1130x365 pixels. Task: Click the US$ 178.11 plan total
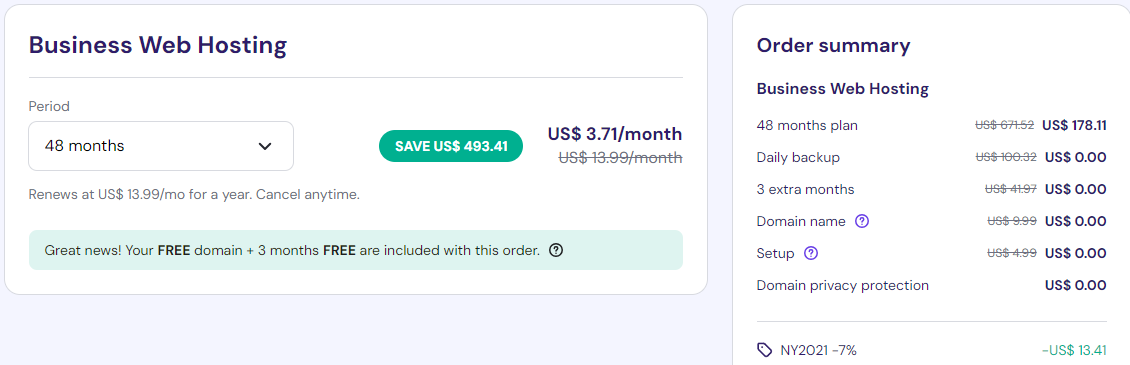(x=1074, y=126)
